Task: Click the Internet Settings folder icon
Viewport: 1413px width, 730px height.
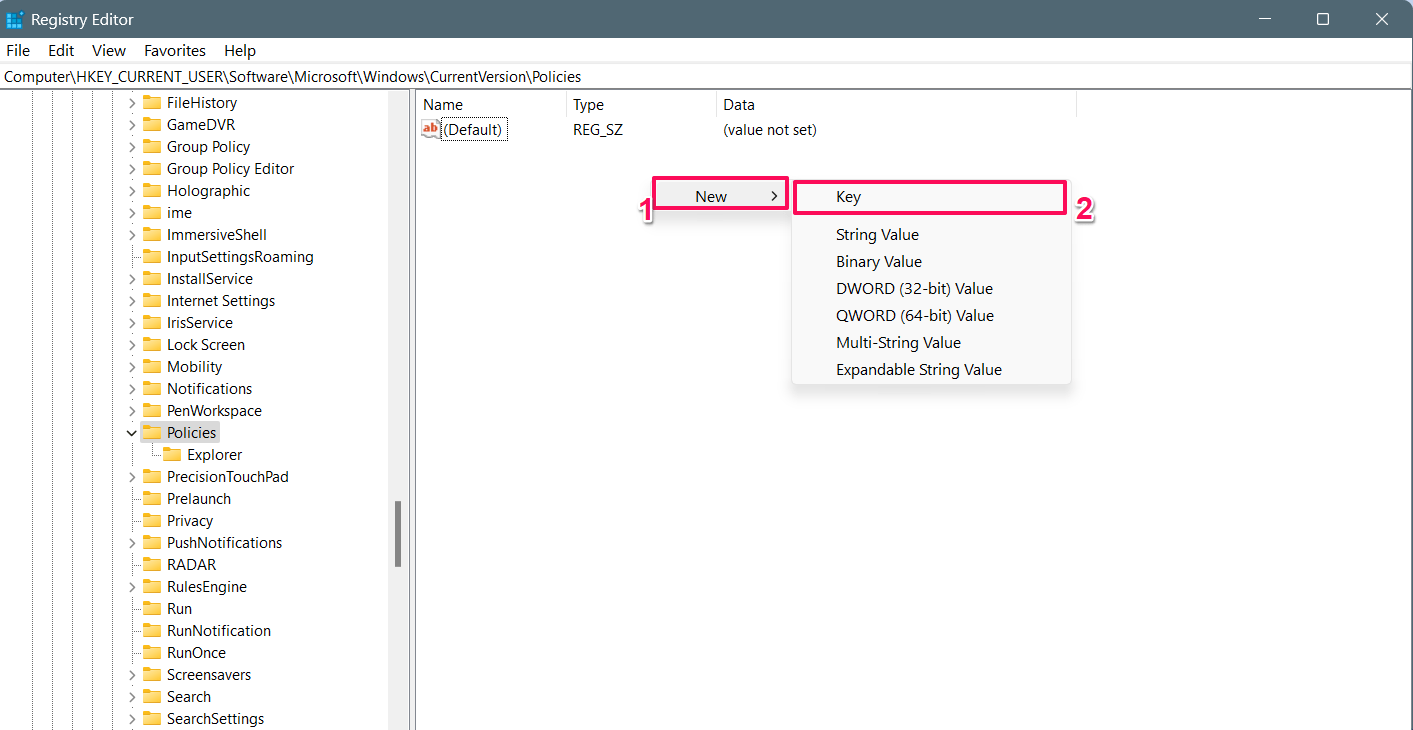Action: coord(152,300)
